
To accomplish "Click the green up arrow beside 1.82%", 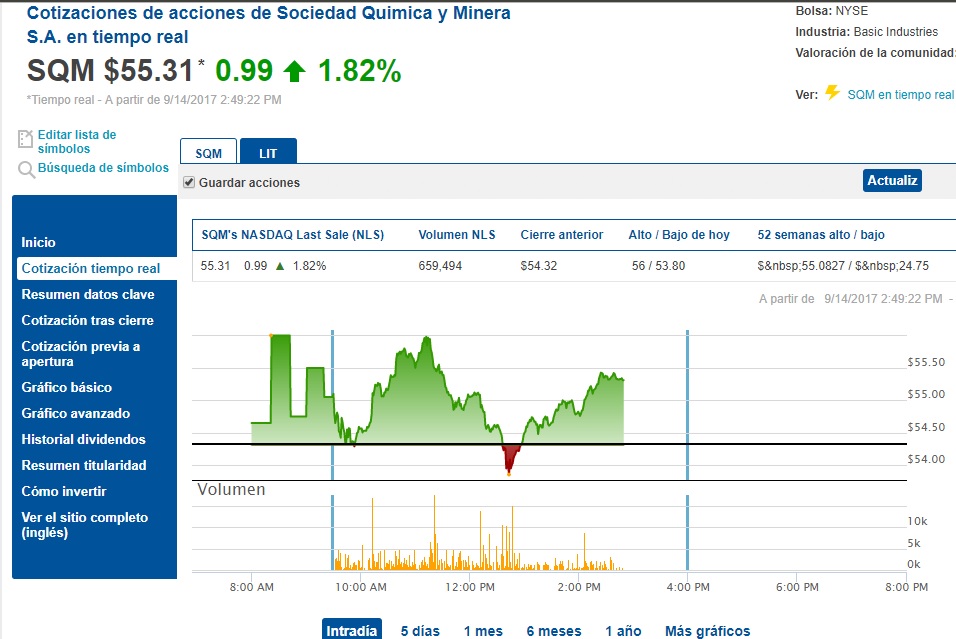I will click(x=294, y=71).
